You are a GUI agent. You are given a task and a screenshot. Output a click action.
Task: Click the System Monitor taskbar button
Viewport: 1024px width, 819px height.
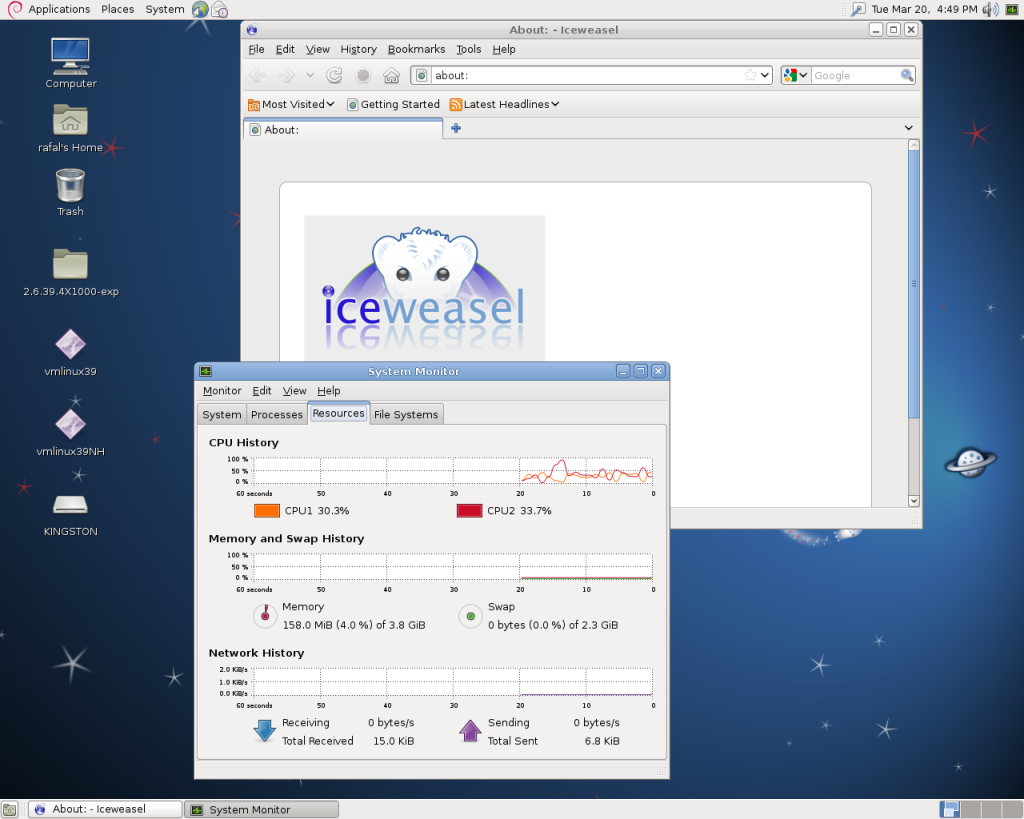[262, 810]
